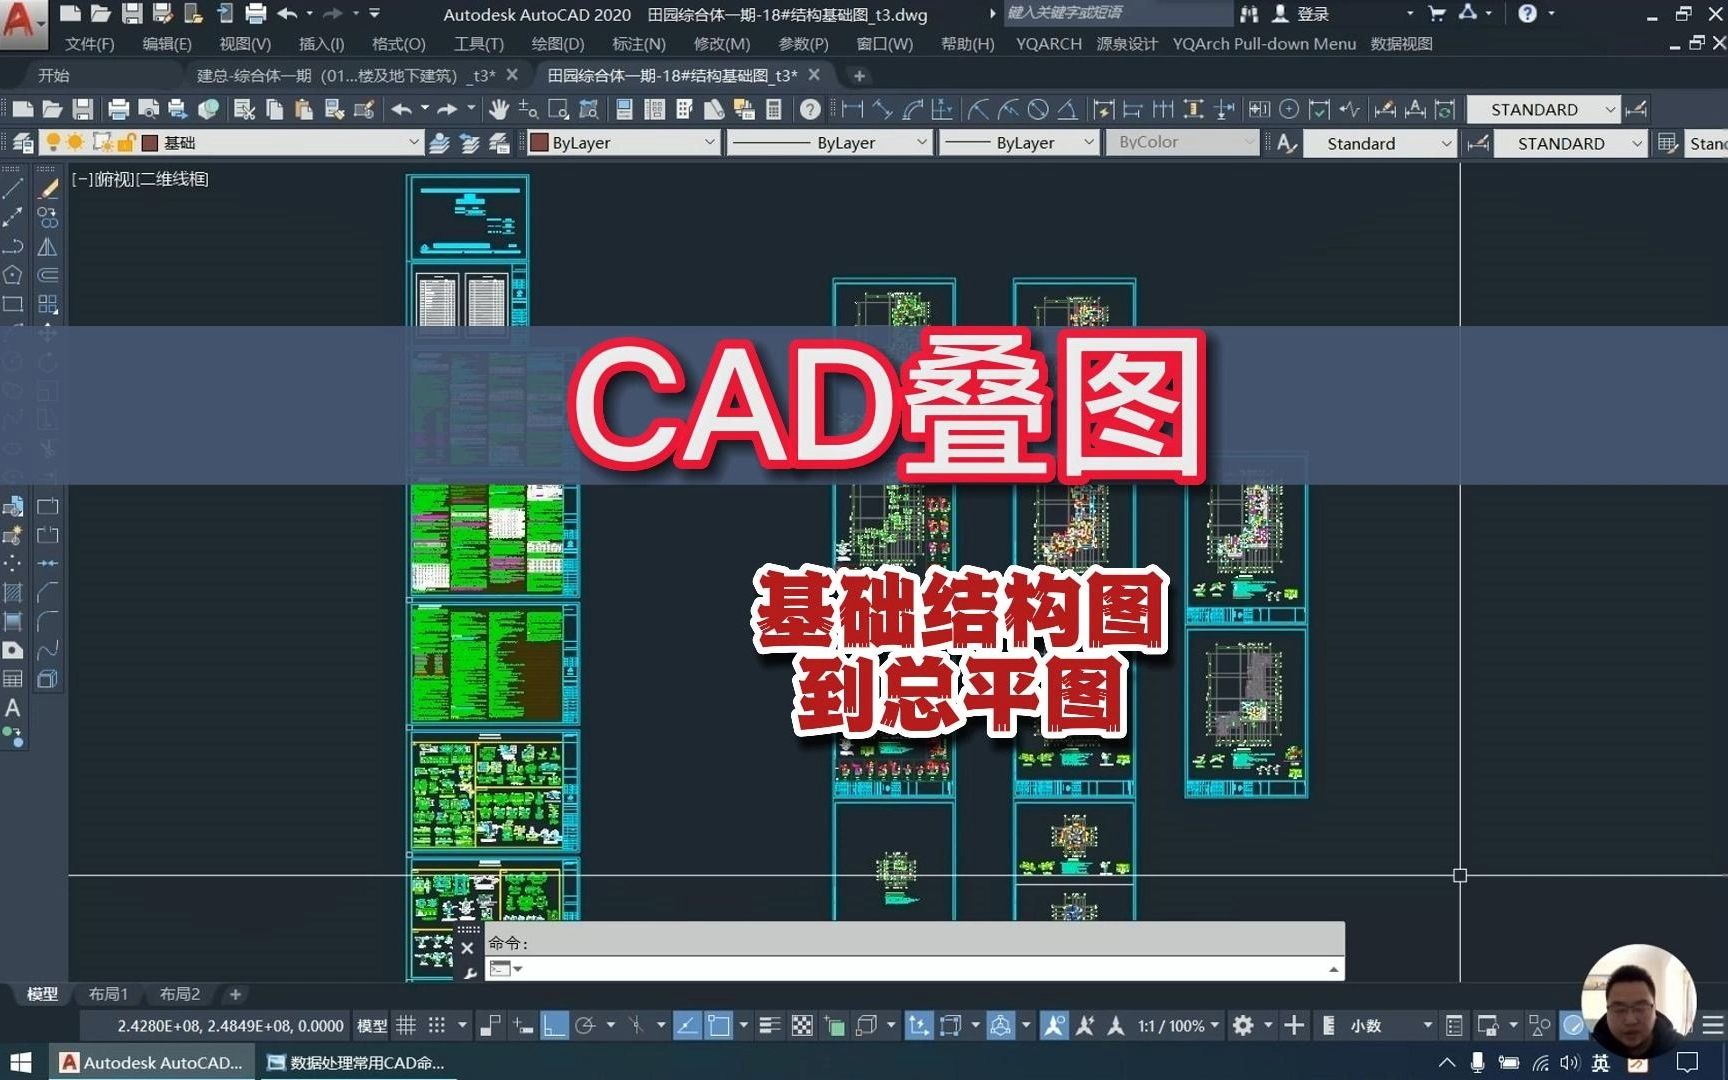
Task: Click the Layer Properties Manager icon
Action: pos(23,143)
